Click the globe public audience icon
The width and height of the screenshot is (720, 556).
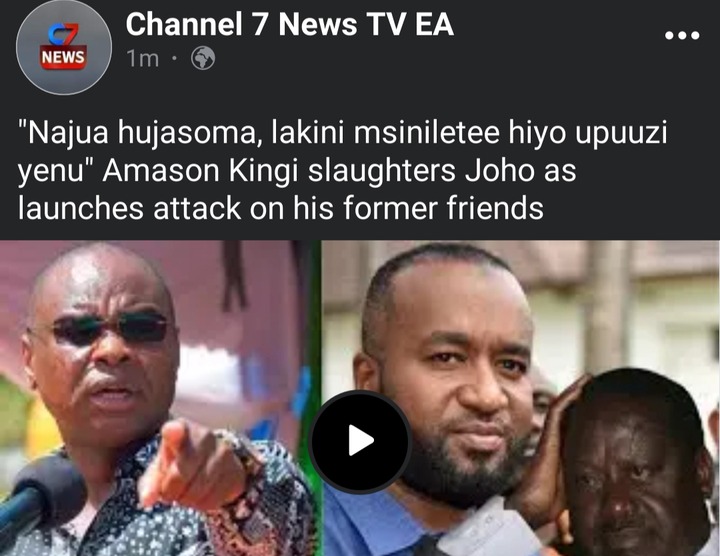point(203,58)
